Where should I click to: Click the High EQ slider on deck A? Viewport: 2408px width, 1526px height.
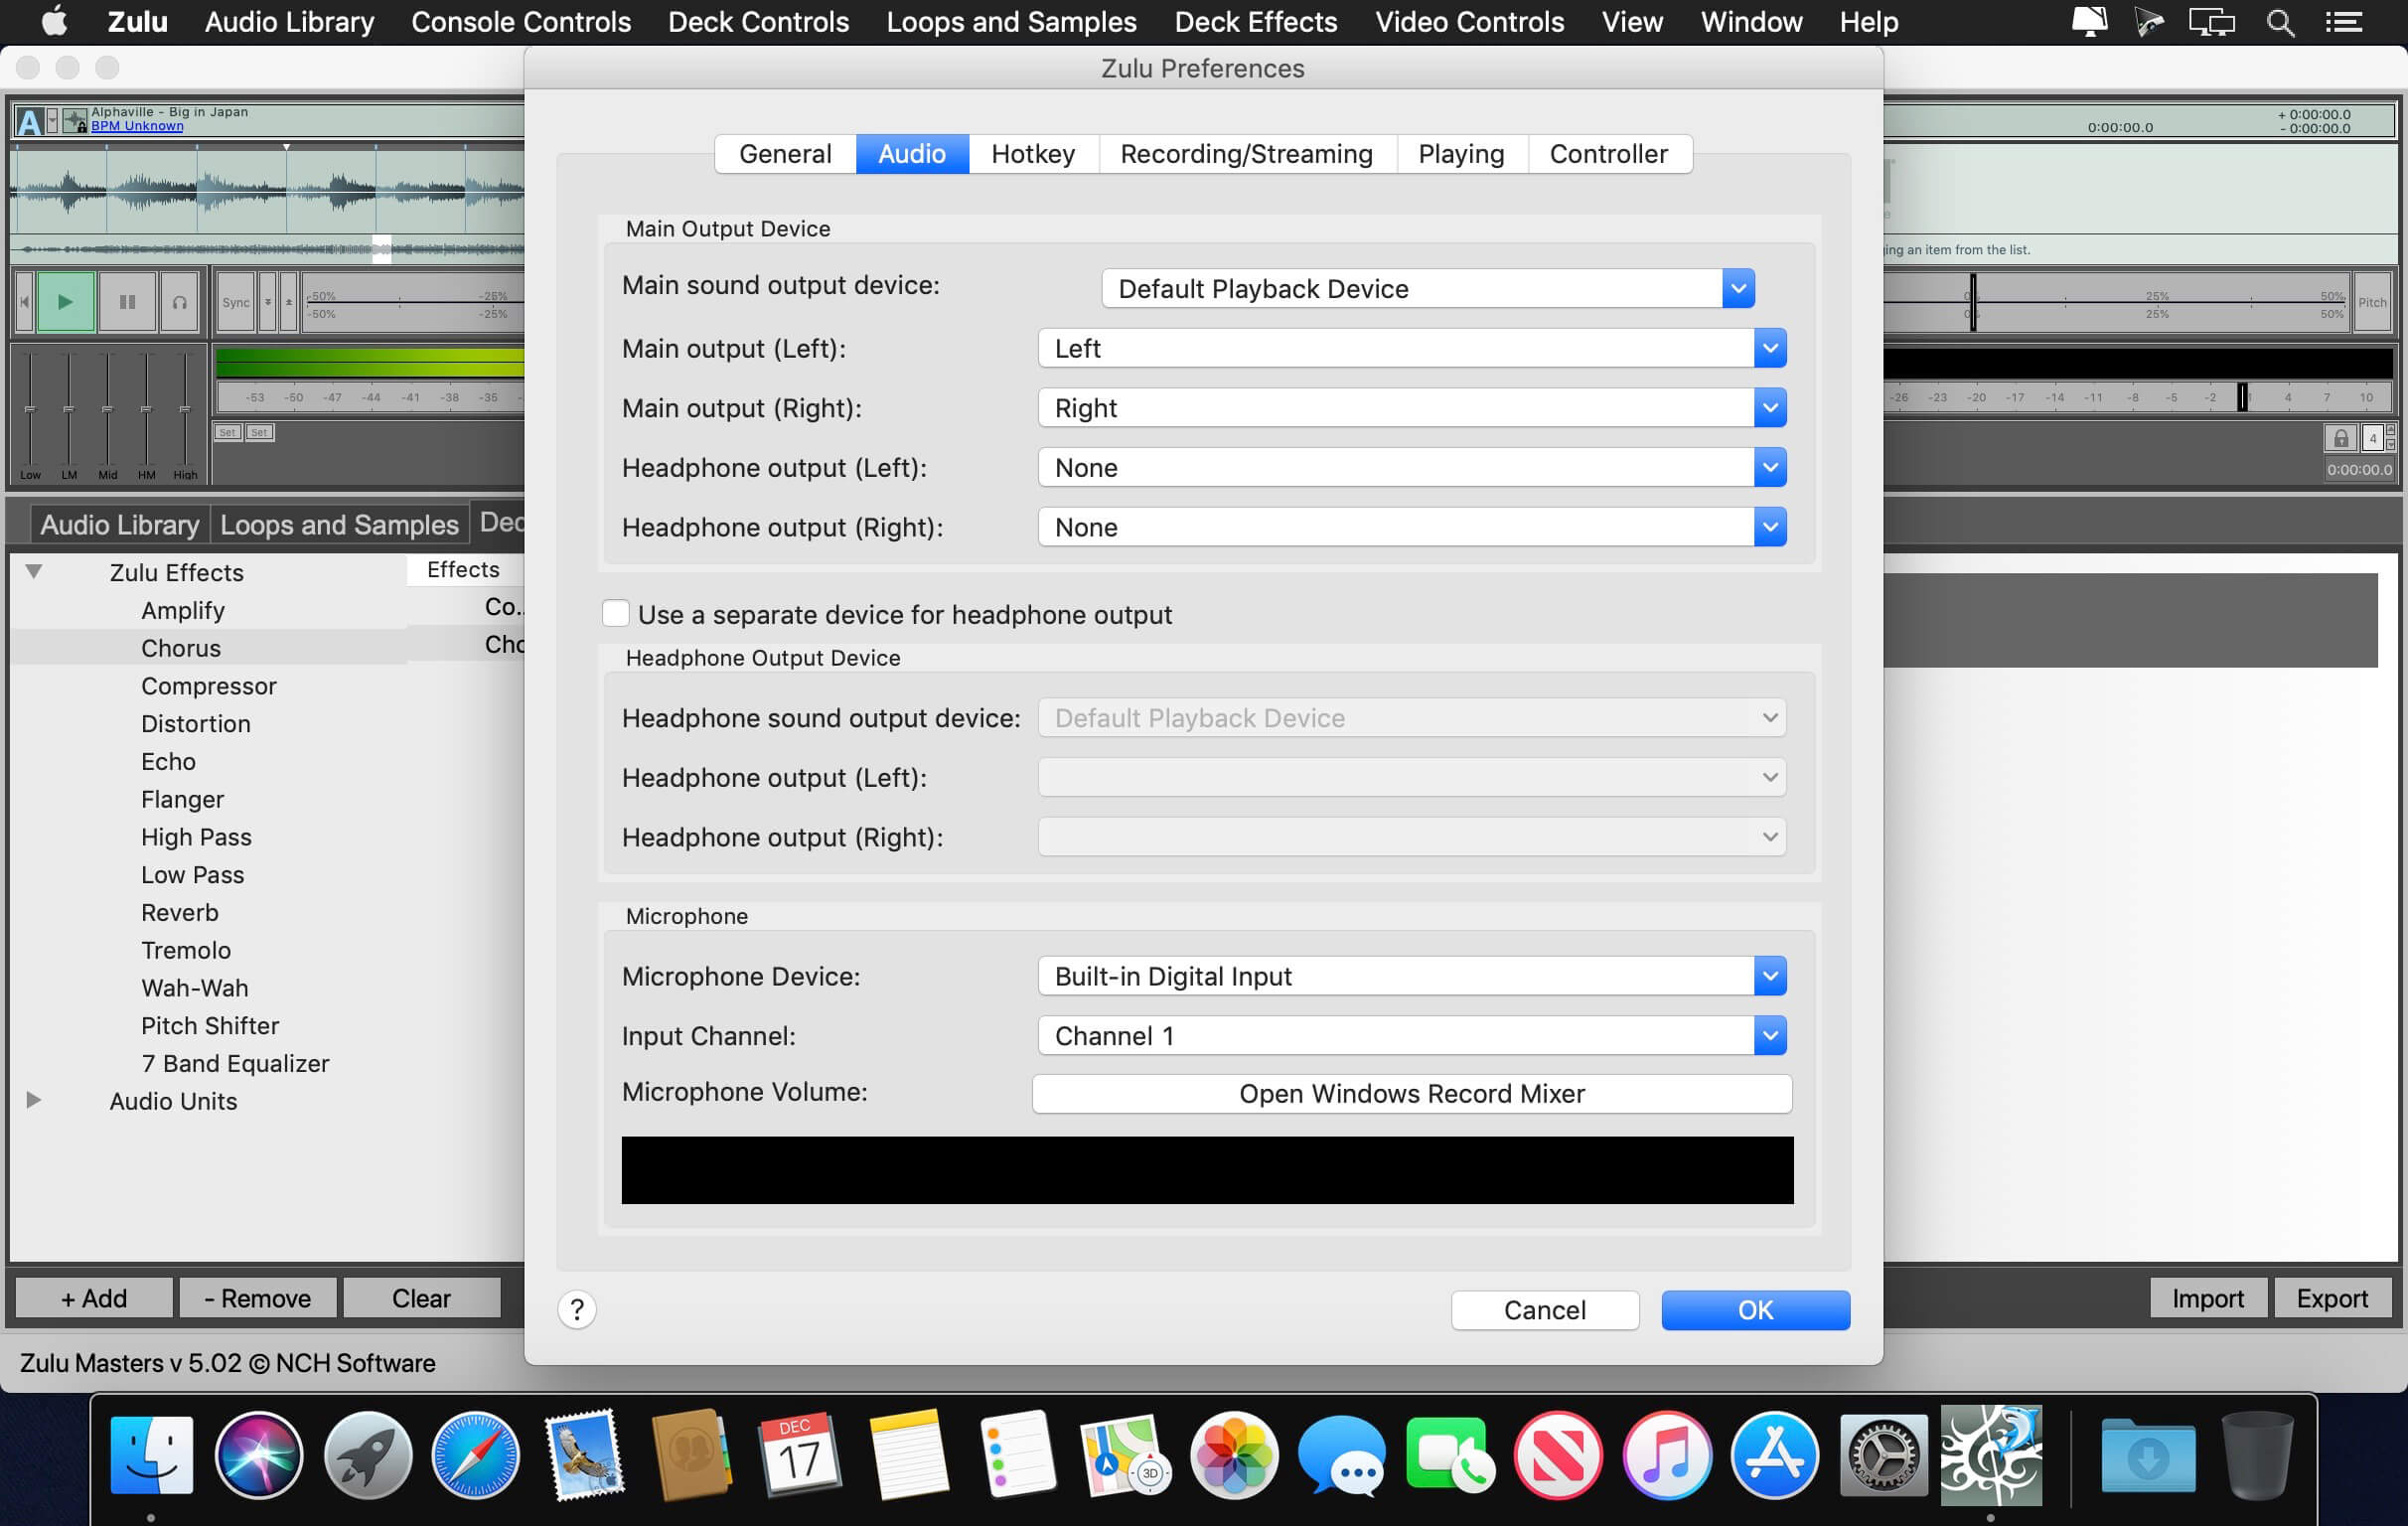point(185,410)
